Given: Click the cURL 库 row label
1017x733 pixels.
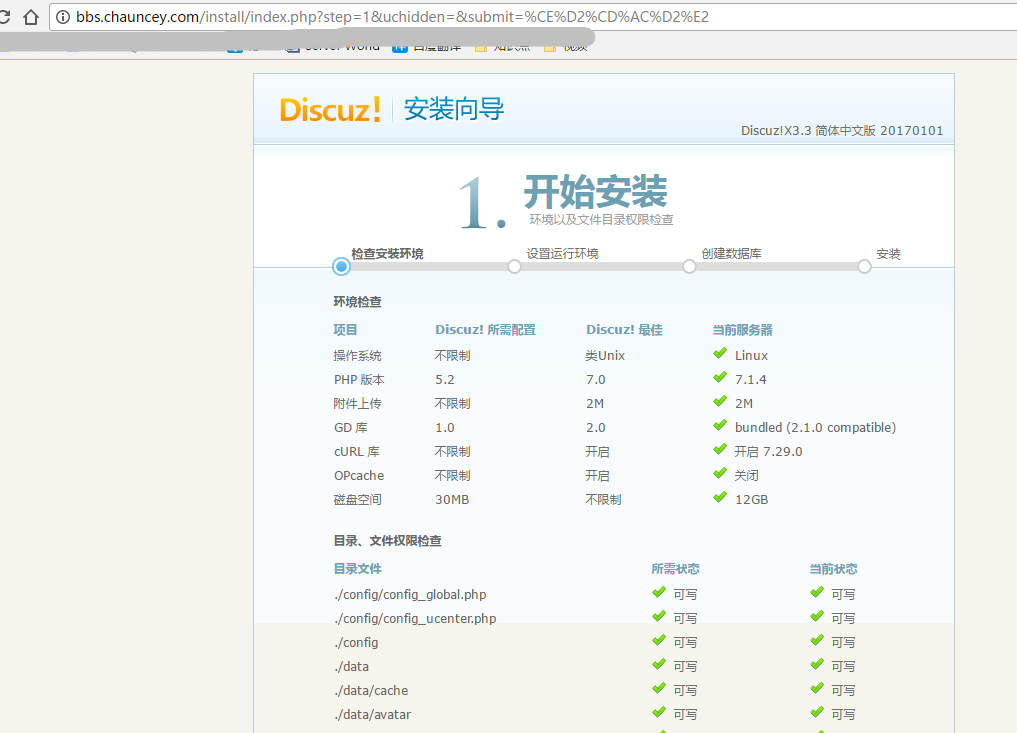Looking at the screenshot, I should (x=357, y=451).
